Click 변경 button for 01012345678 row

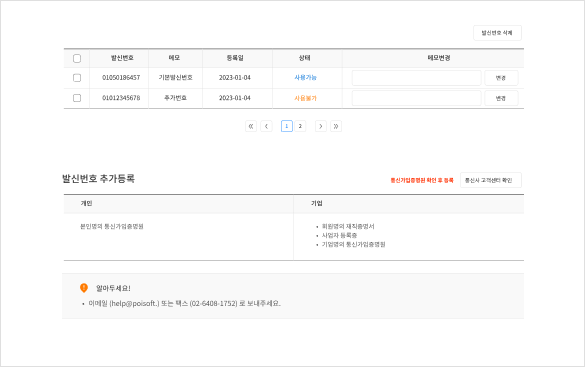coord(501,98)
